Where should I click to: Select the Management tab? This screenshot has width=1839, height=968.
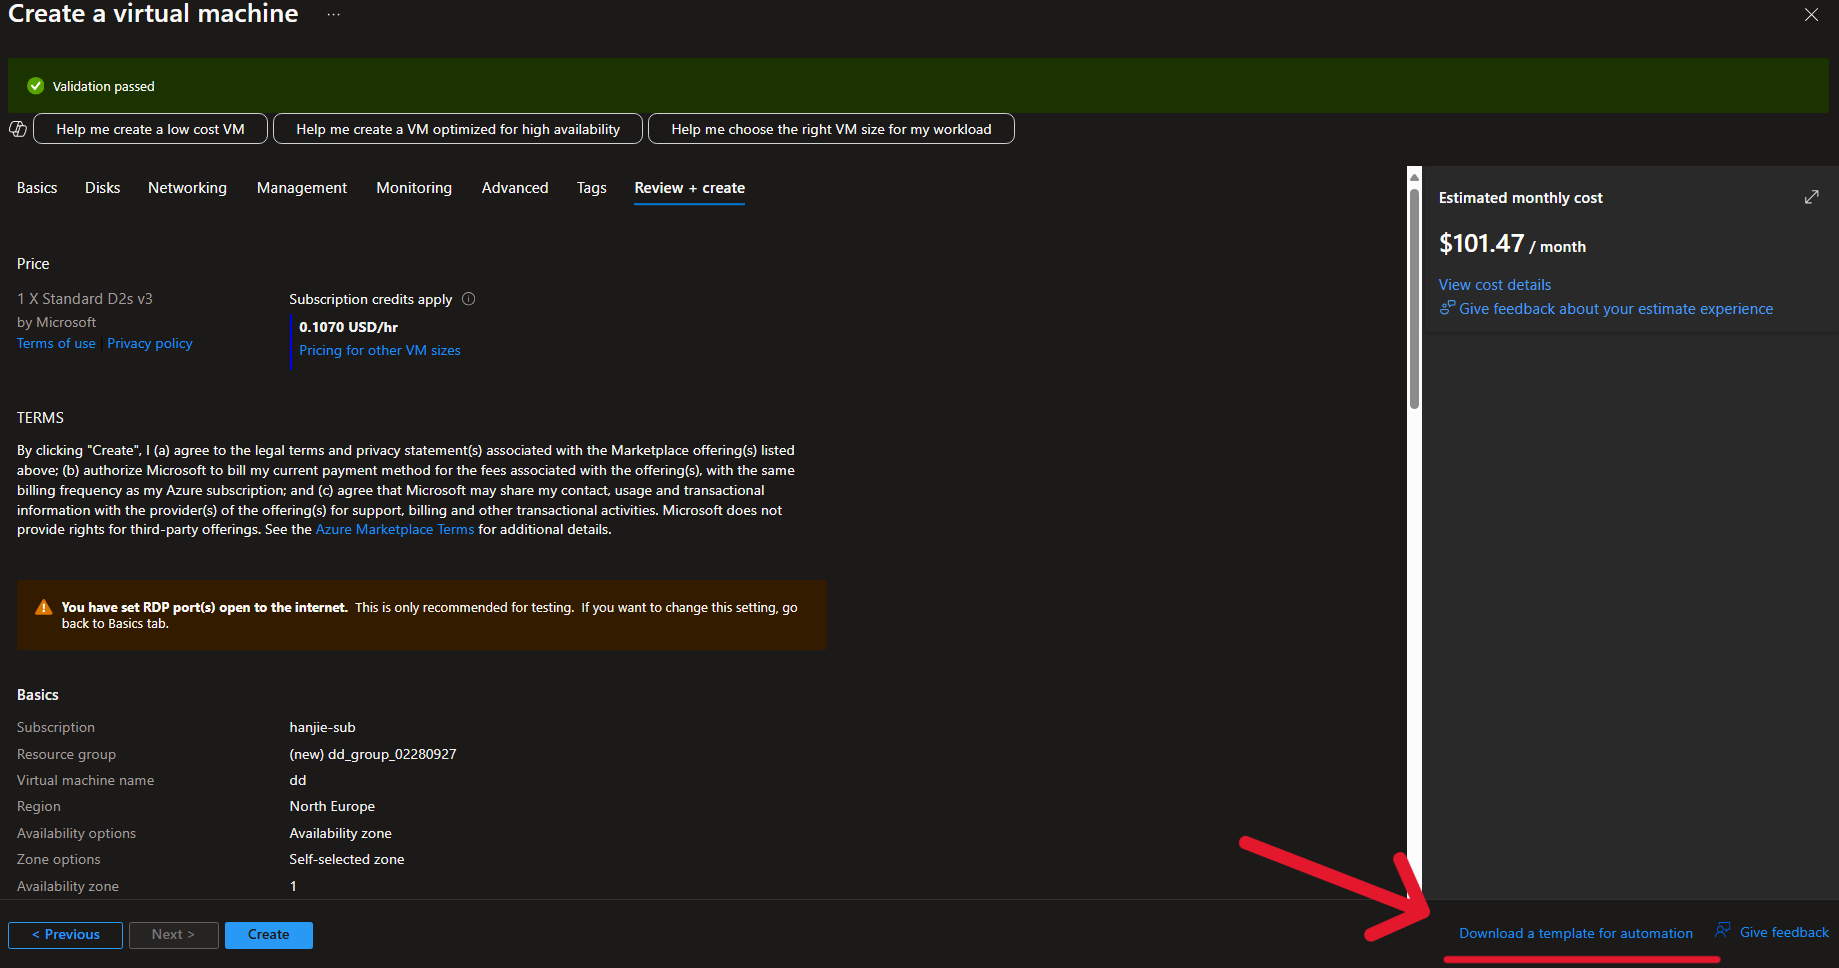[x=301, y=188]
